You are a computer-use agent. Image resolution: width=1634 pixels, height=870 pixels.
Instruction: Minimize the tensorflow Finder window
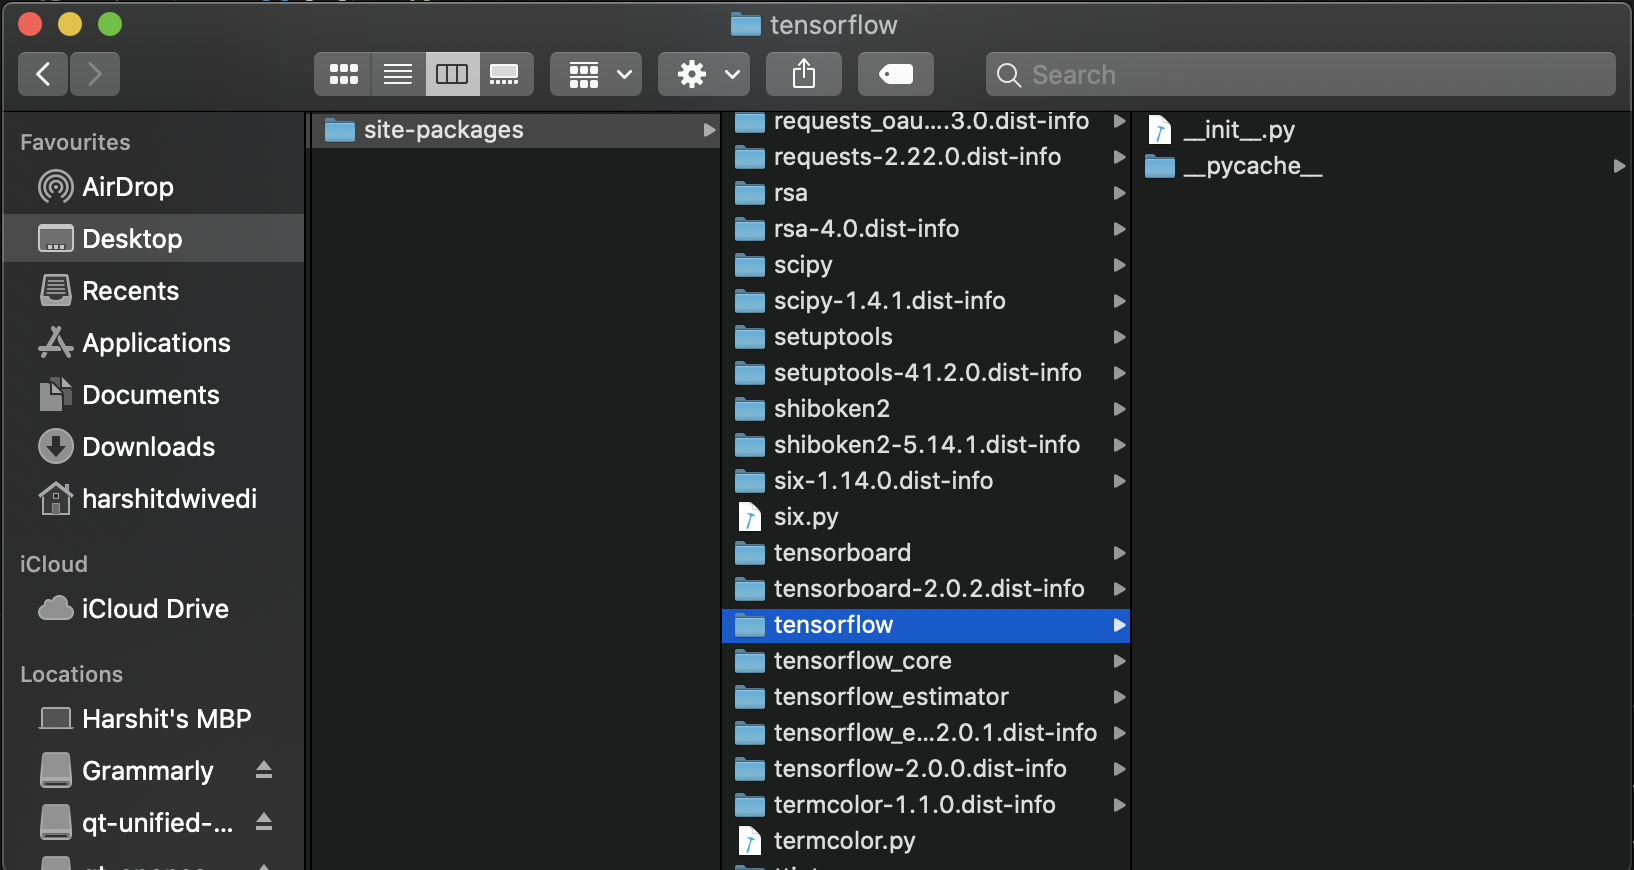pyautogui.click(x=70, y=24)
